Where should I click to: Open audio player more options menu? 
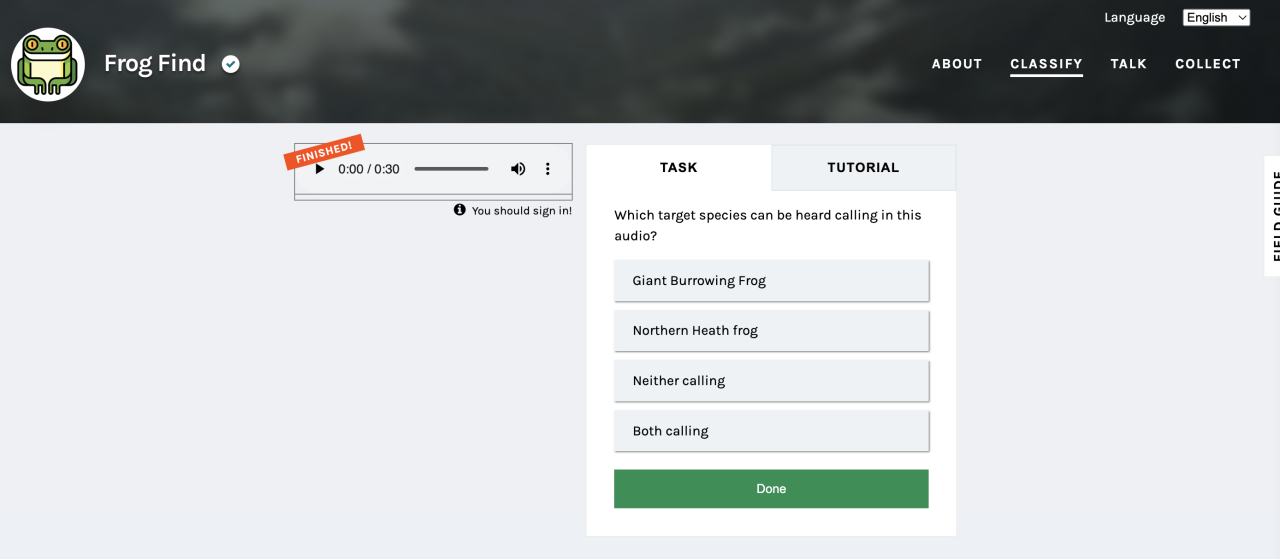(548, 169)
